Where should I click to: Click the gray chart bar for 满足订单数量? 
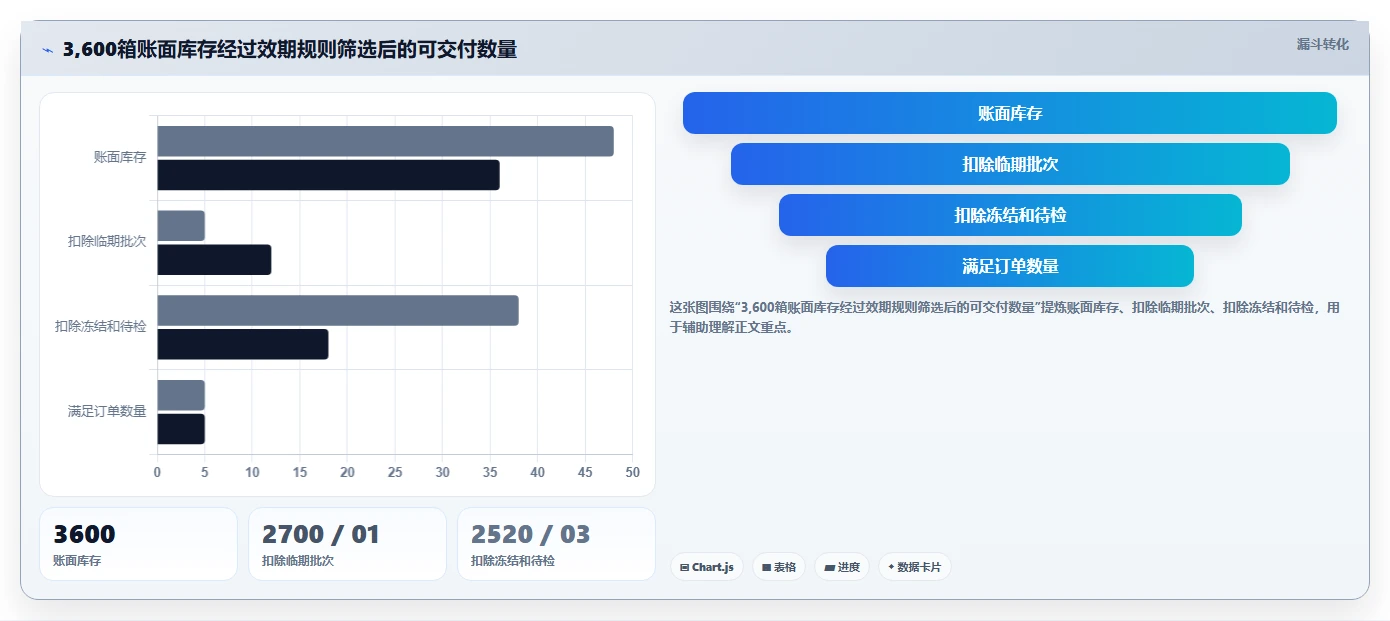tap(181, 395)
